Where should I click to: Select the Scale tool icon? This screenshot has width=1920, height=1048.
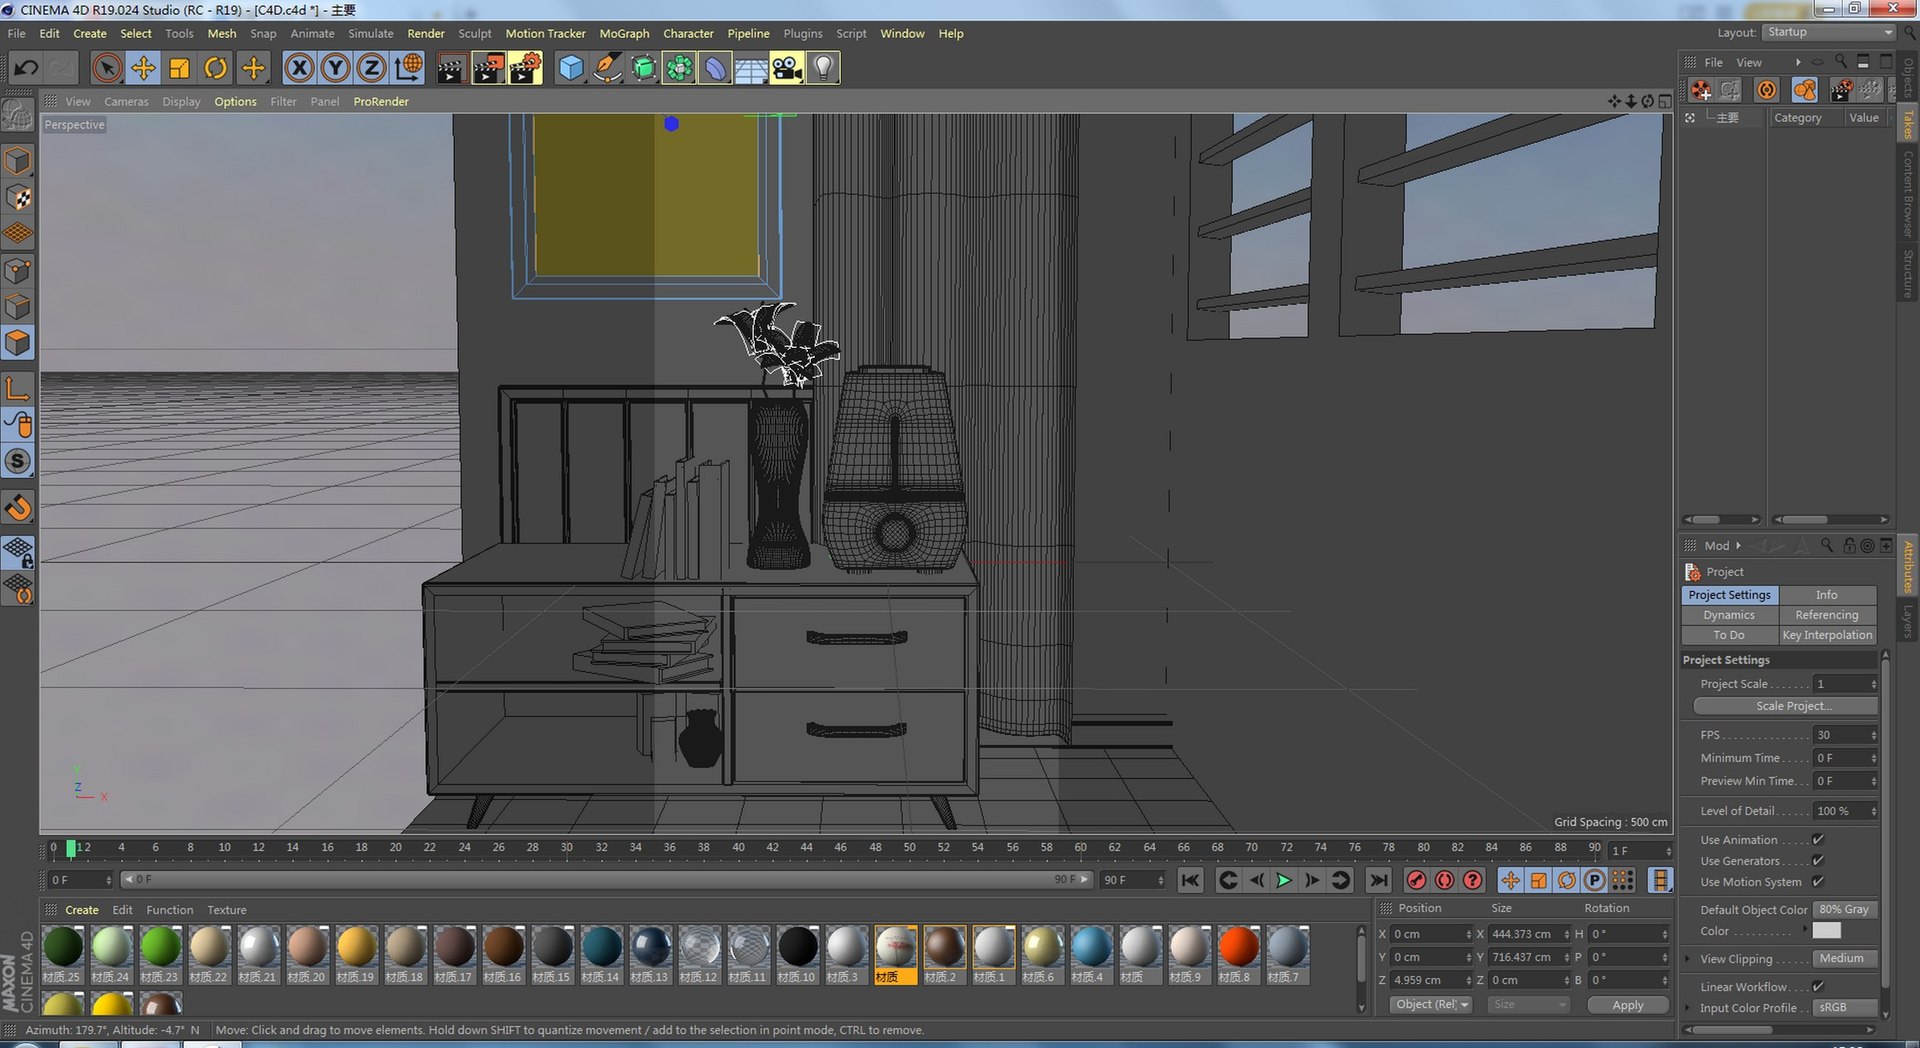click(179, 68)
